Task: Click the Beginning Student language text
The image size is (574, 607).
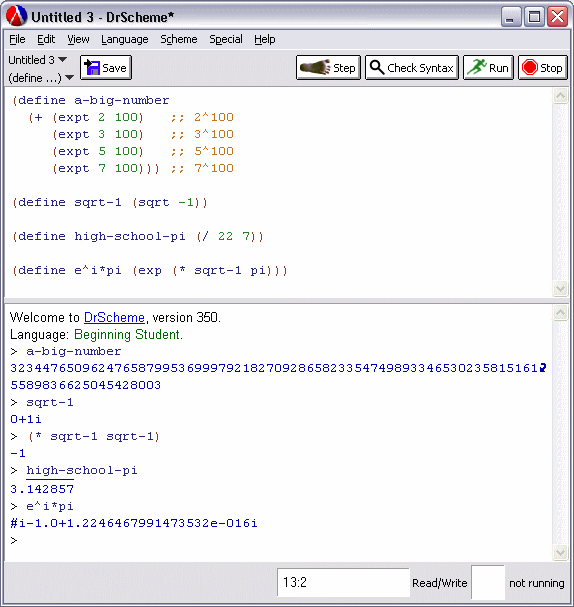Action: (x=127, y=334)
